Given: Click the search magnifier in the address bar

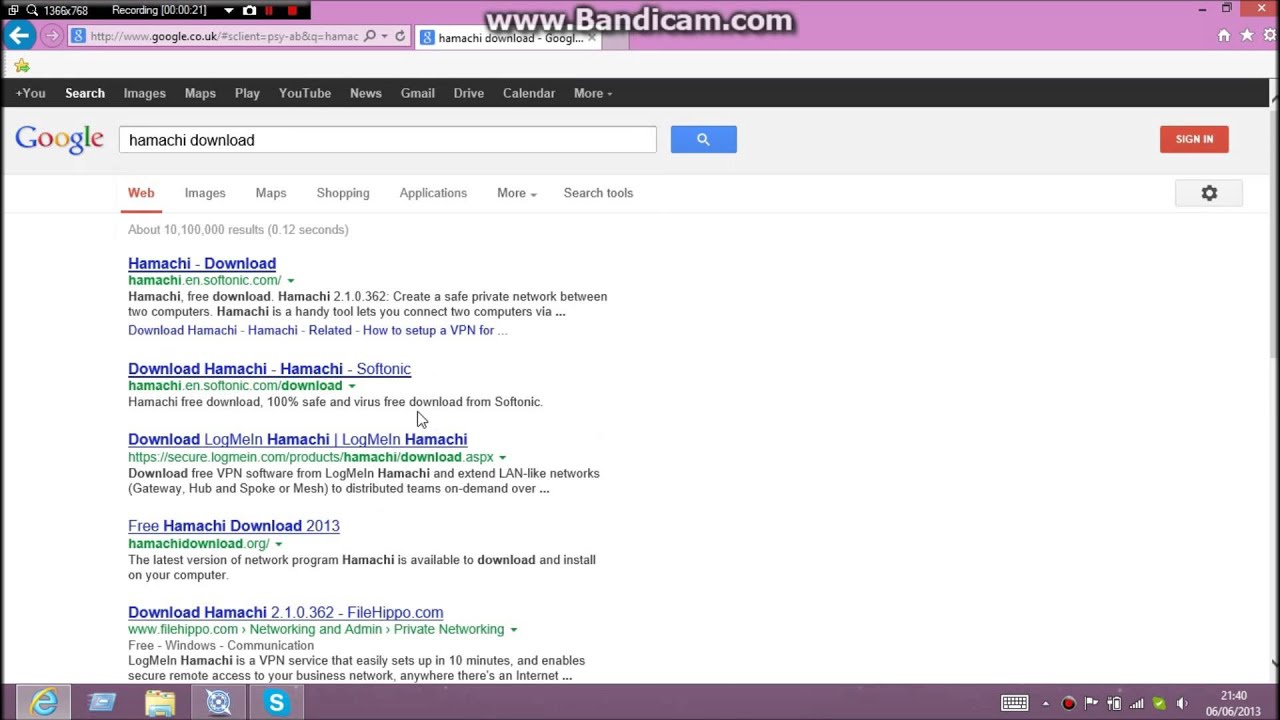Looking at the screenshot, I should pyautogui.click(x=370, y=36).
